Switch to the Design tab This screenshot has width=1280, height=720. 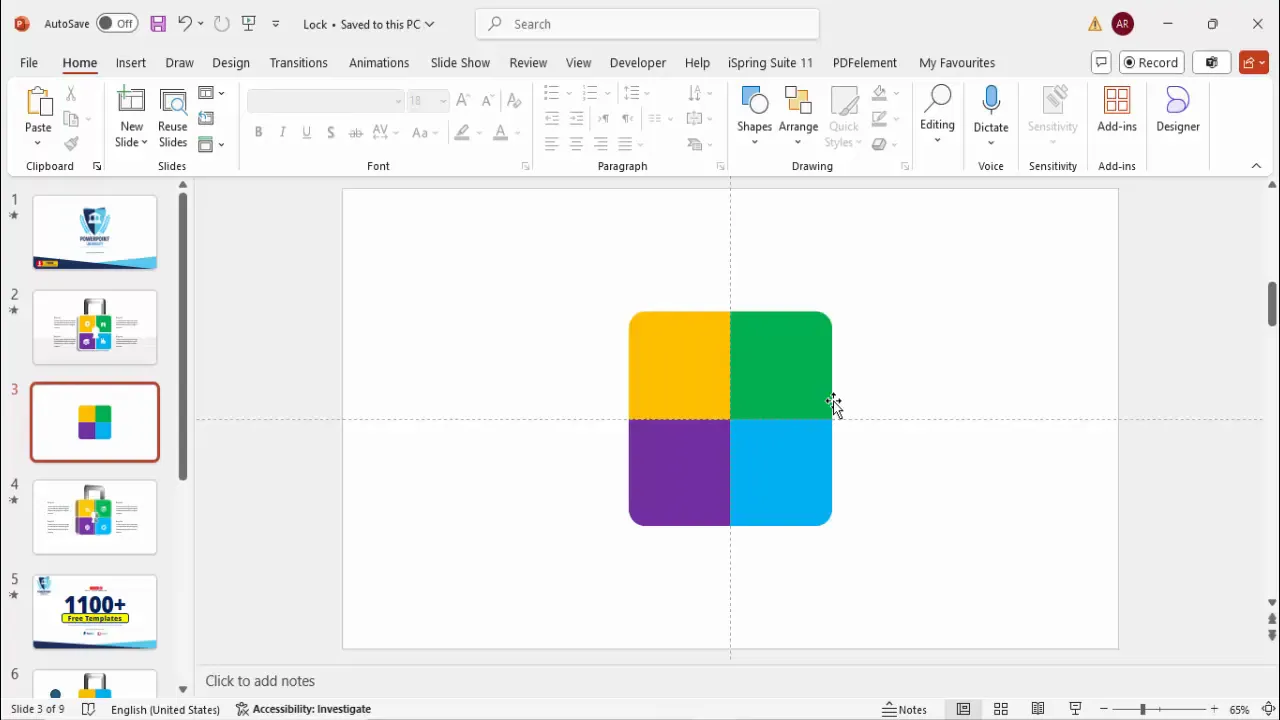[x=231, y=62]
